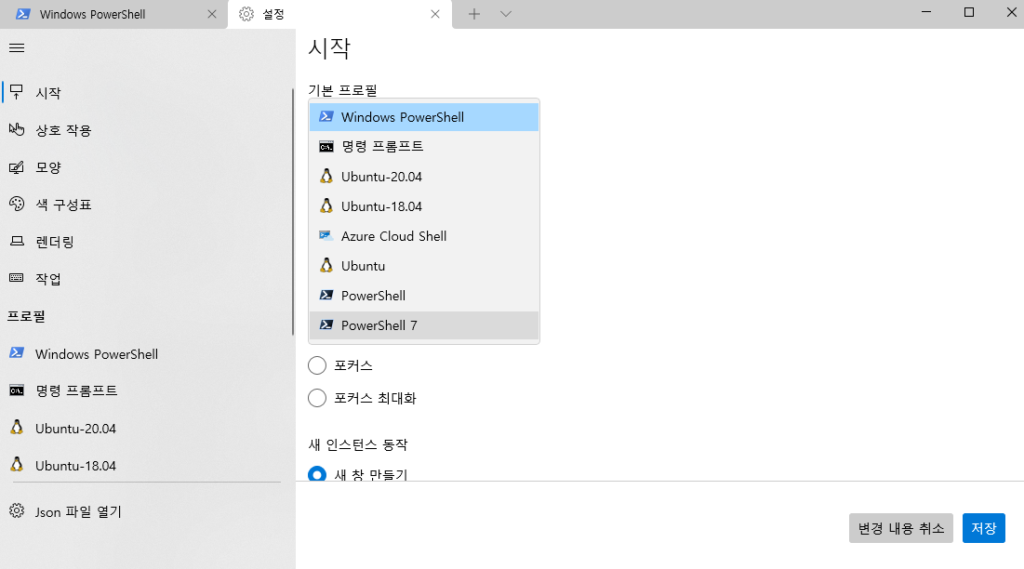Open the 색 구성표 color schemes page
This screenshot has width=1024, height=569.
pyautogui.click(x=147, y=204)
